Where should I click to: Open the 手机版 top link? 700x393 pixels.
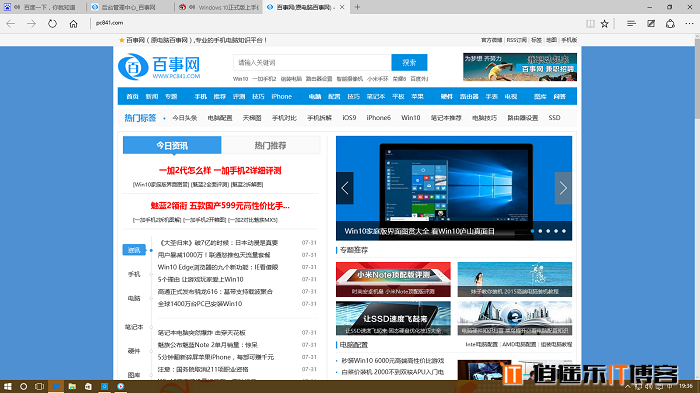pyautogui.click(x=569, y=40)
